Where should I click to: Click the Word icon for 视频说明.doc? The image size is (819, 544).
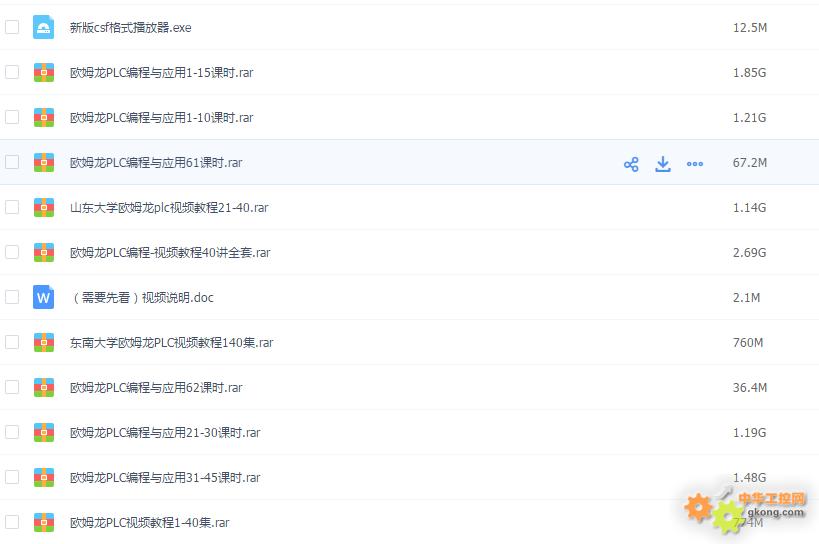(43, 297)
